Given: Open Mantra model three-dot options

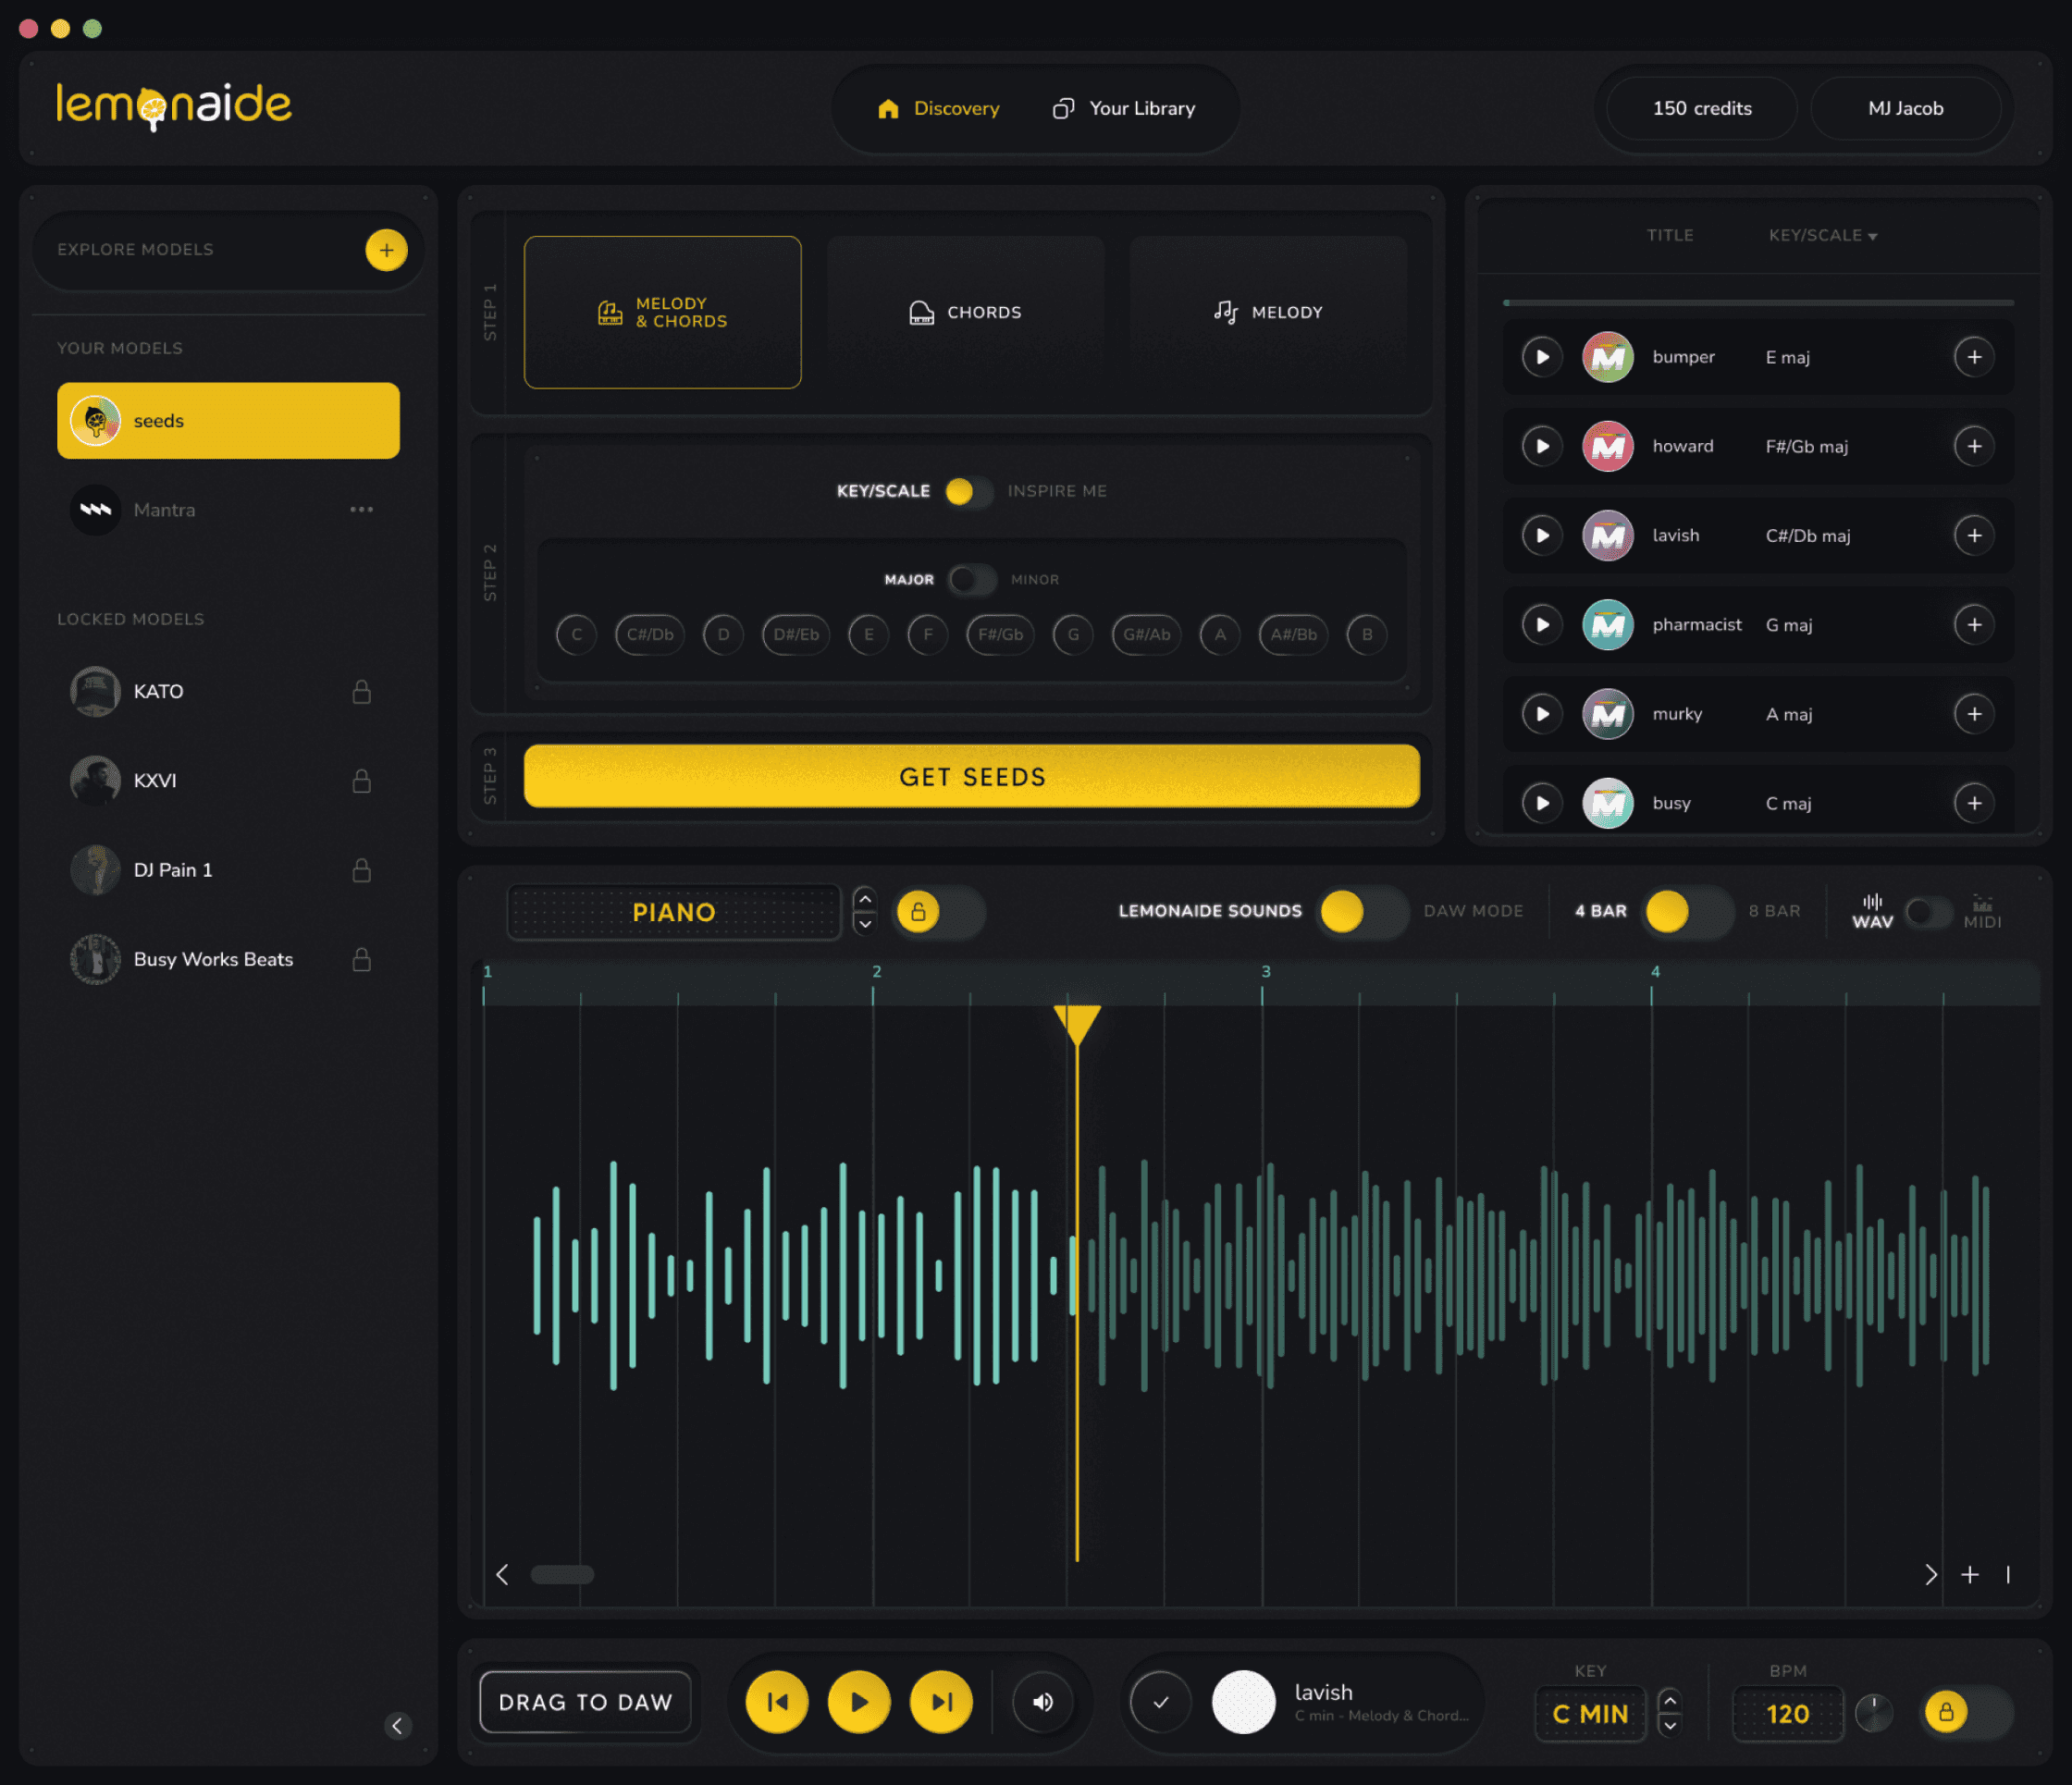Looking at the screenshot, I should point(361,510).
